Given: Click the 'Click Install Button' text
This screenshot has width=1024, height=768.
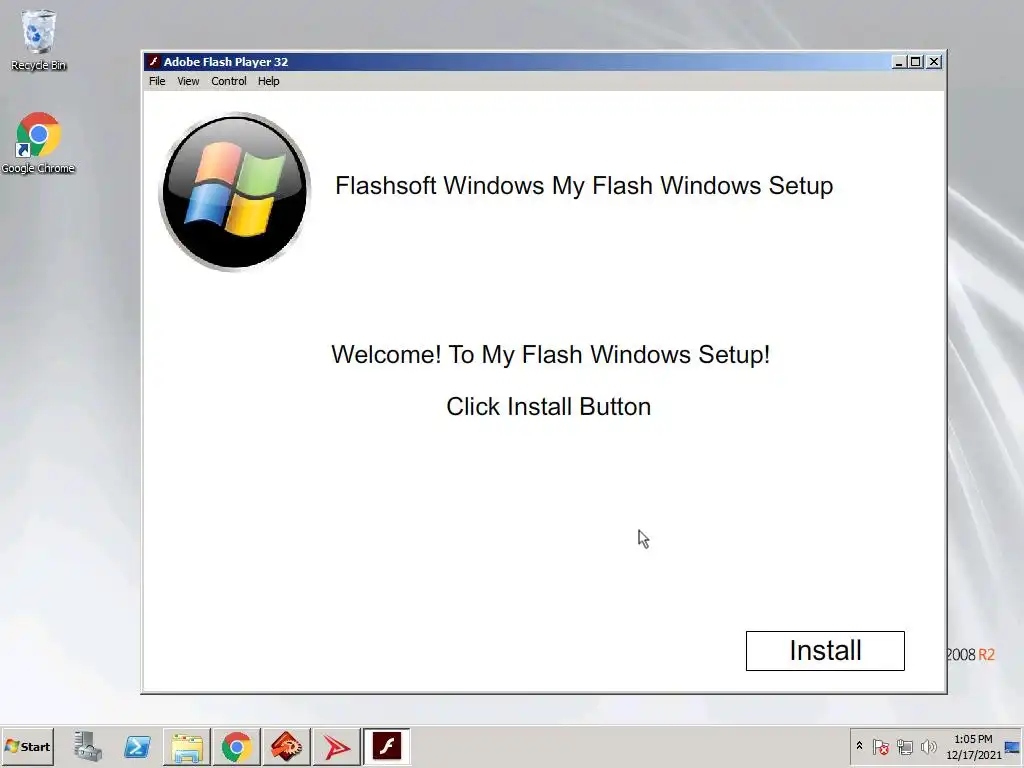Looking at the screenshot, I should point(549,406).
